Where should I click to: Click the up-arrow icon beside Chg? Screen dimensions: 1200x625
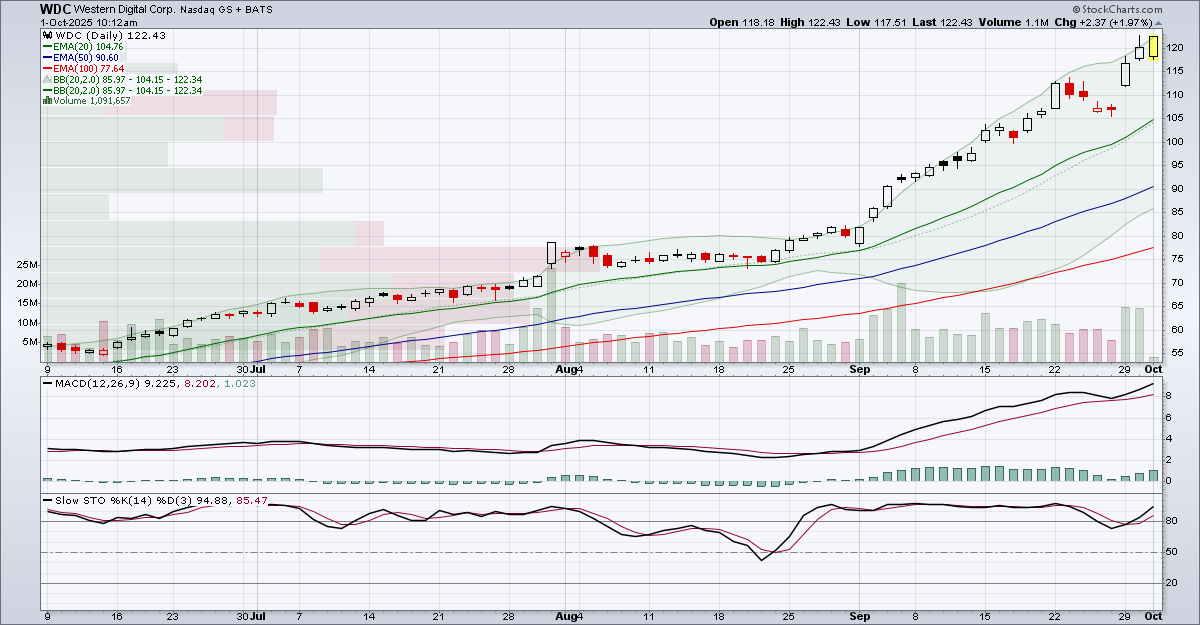tap(1159, 21)
